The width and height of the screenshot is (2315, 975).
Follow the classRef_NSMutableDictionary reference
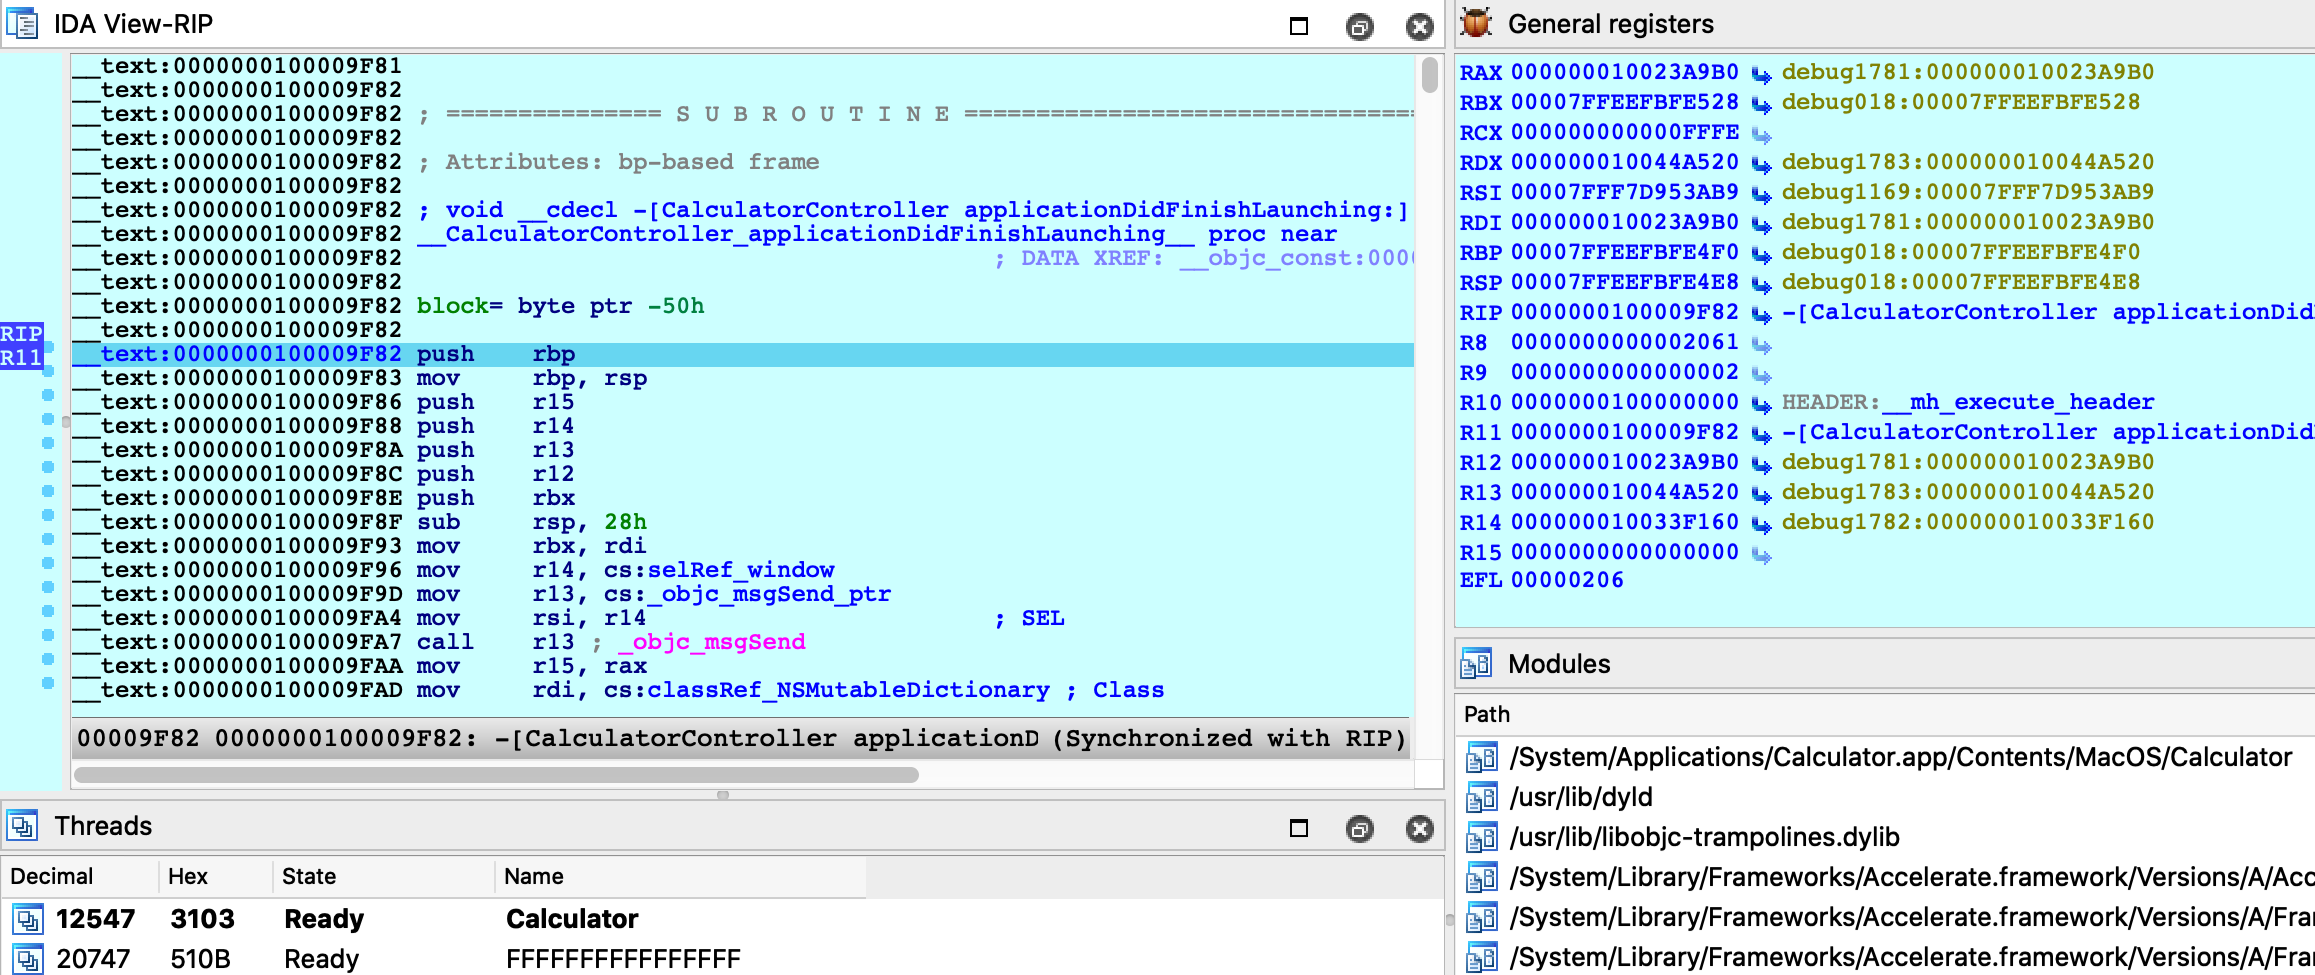(x=848, y=690)
